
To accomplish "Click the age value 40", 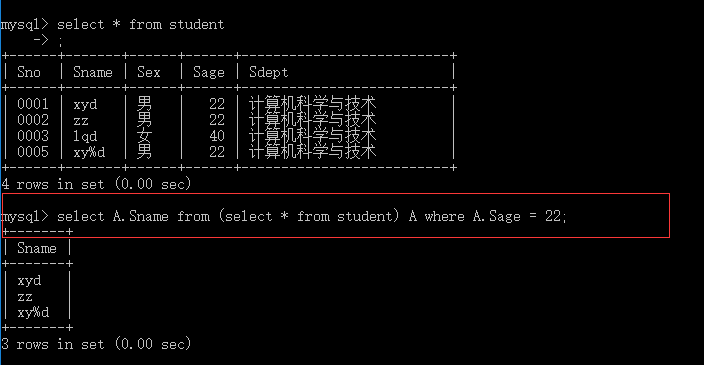I will pyautogui.click(x=217, y=136).
